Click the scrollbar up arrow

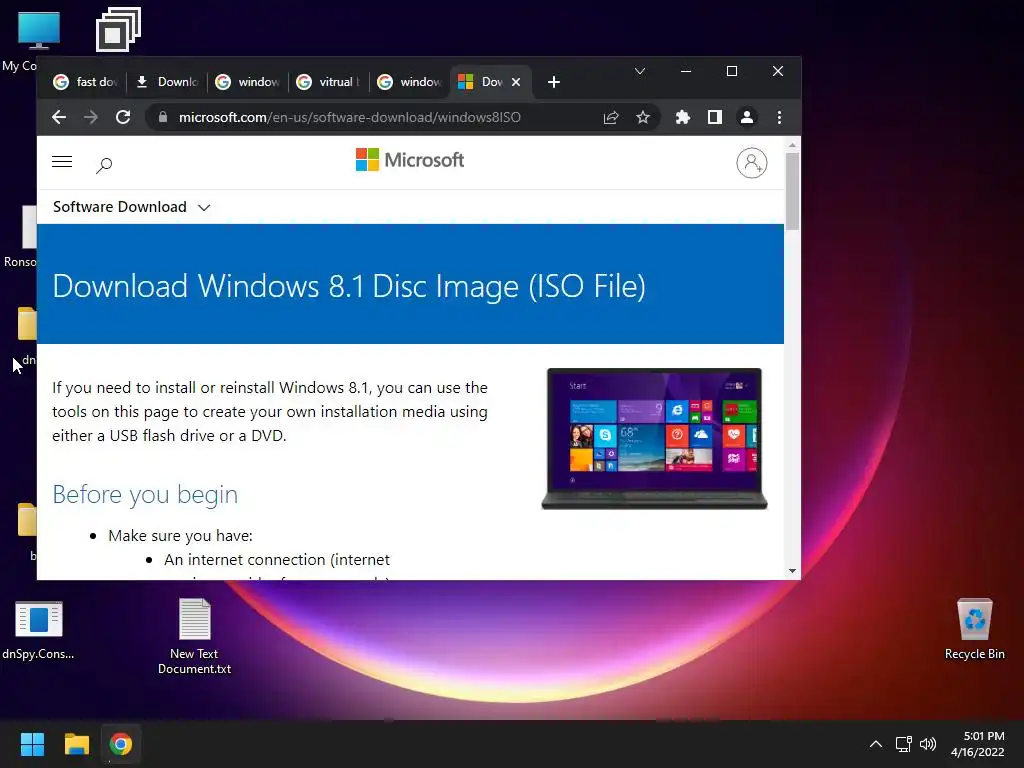(792, 145)
